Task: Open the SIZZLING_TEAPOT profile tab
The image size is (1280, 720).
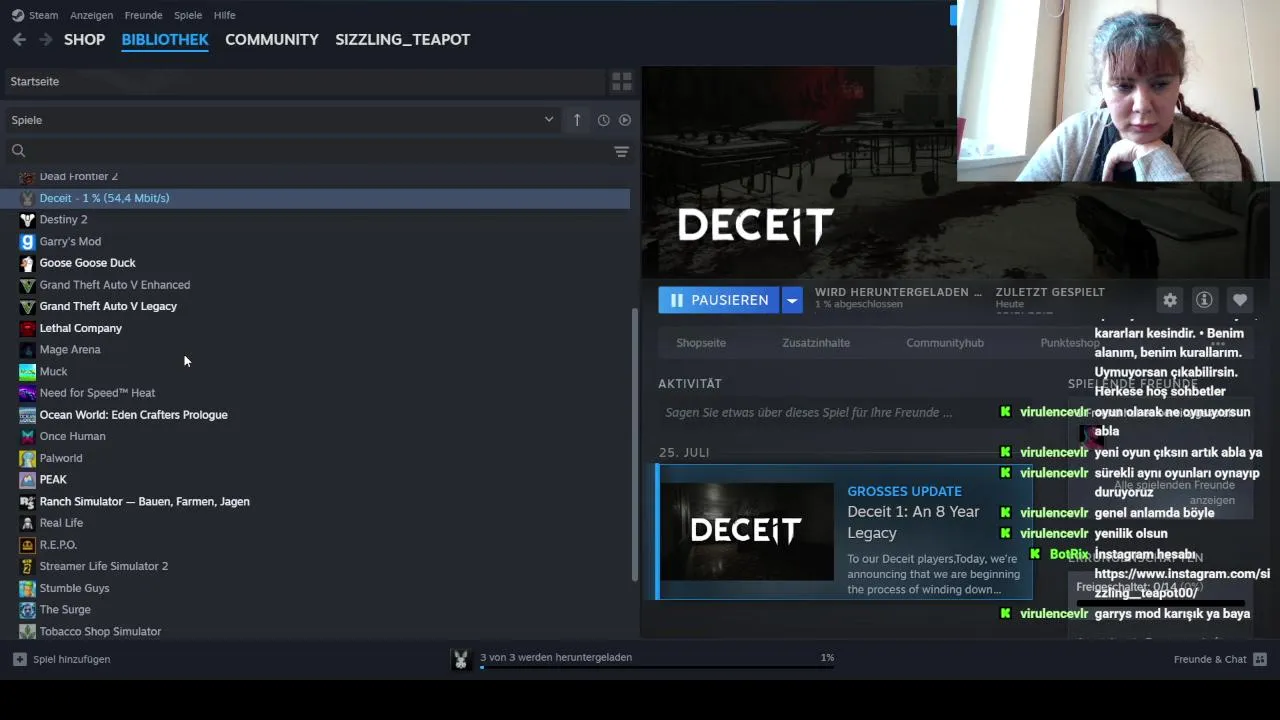Action: click(x=402, y=39)
